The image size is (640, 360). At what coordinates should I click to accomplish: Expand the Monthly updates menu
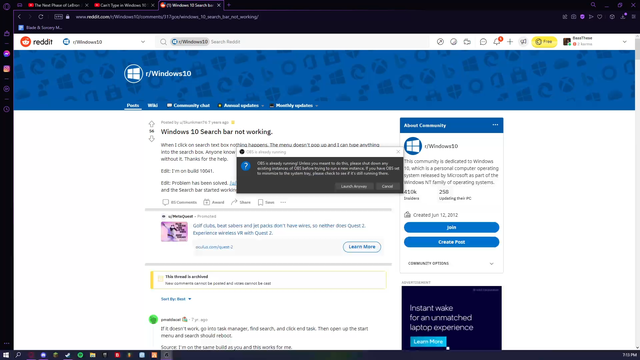[294, 105]
